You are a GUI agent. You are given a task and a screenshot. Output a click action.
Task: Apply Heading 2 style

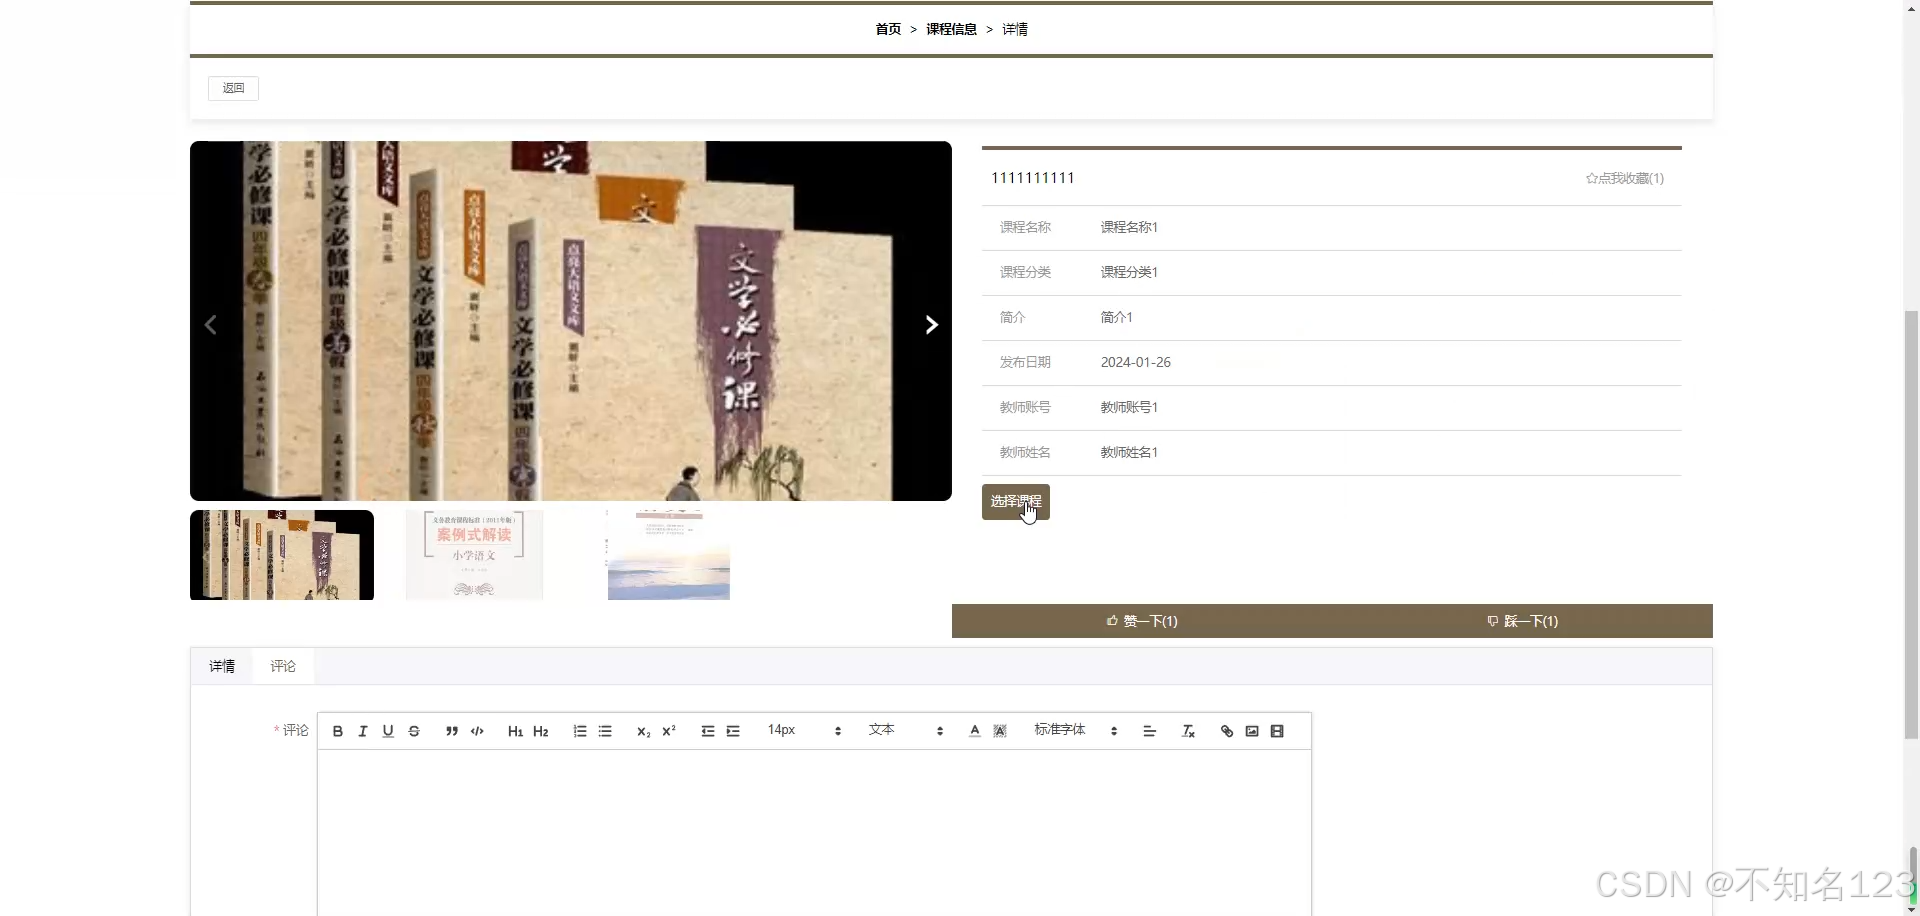[541, 731]
